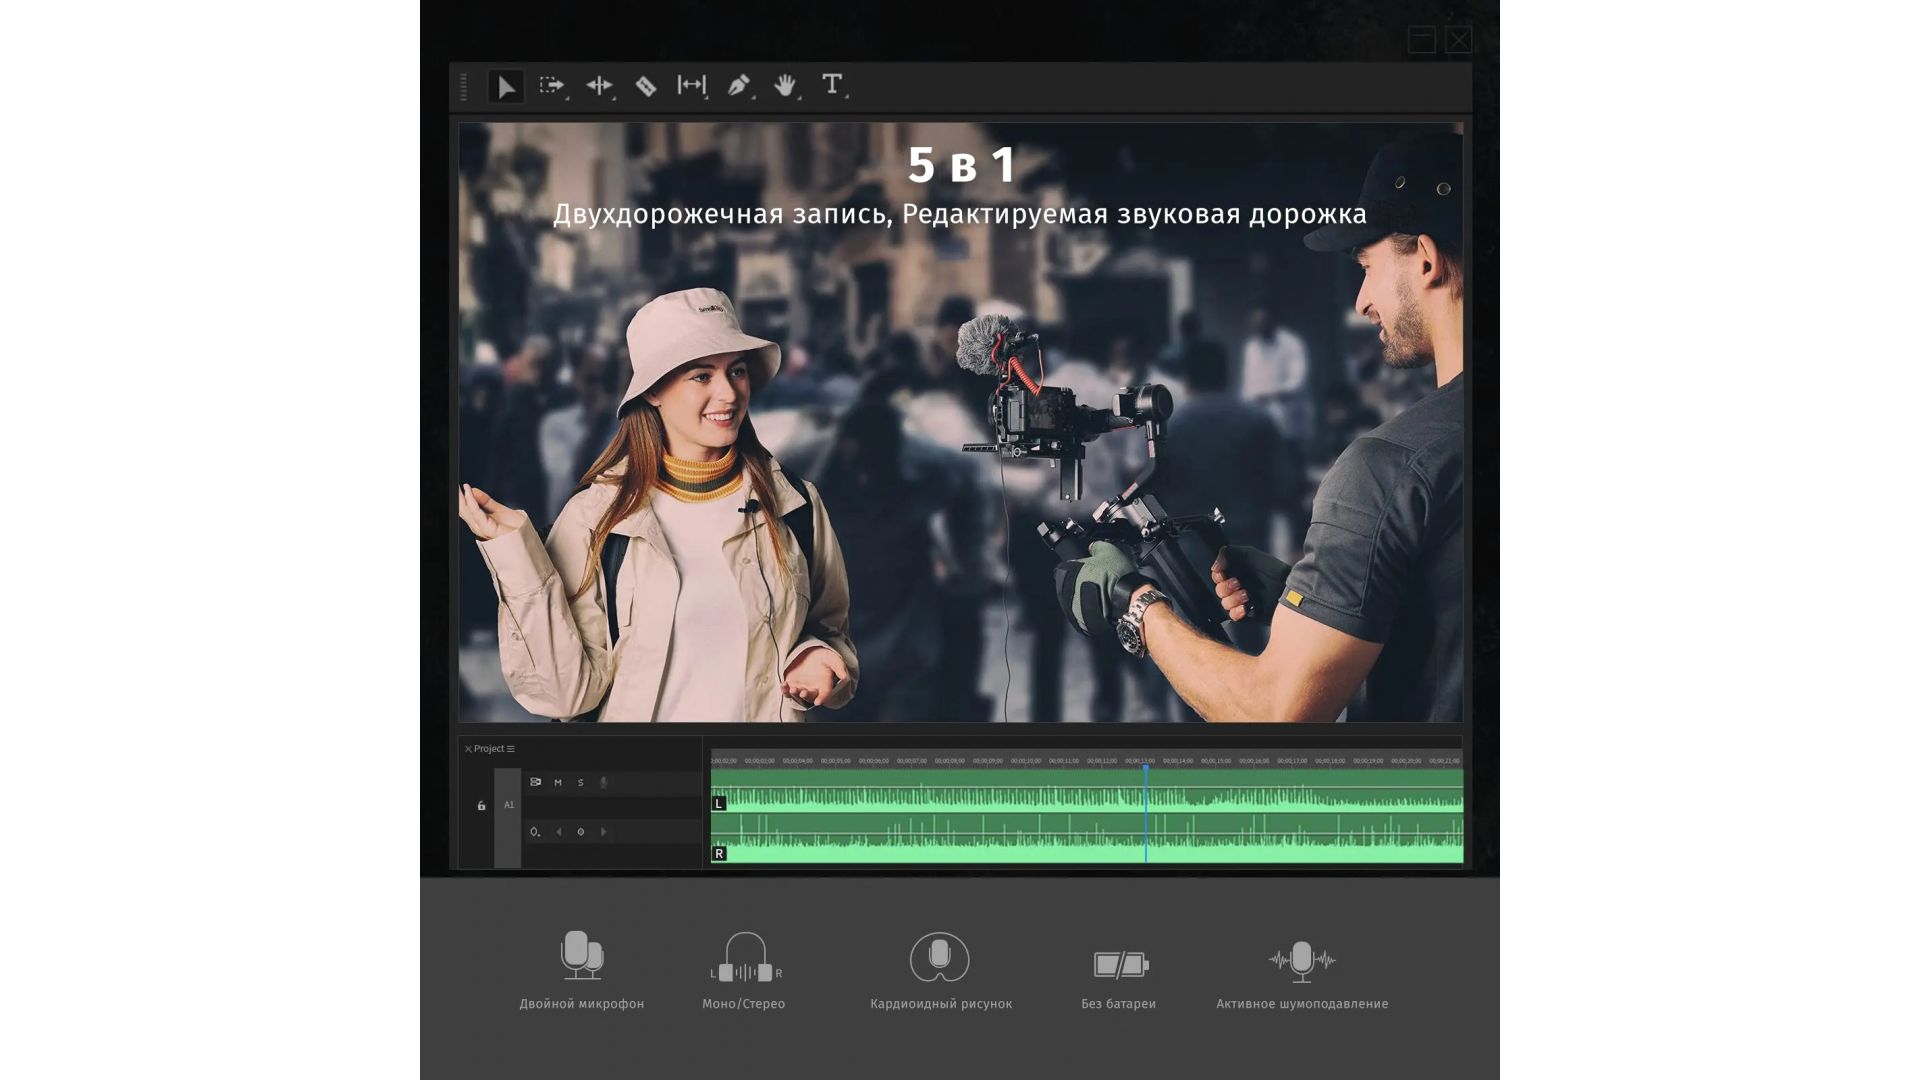The width and height of the screenshot is (1920, 1080).
Task: Go to the next keyframe arrow
Action: coord(603,832)
